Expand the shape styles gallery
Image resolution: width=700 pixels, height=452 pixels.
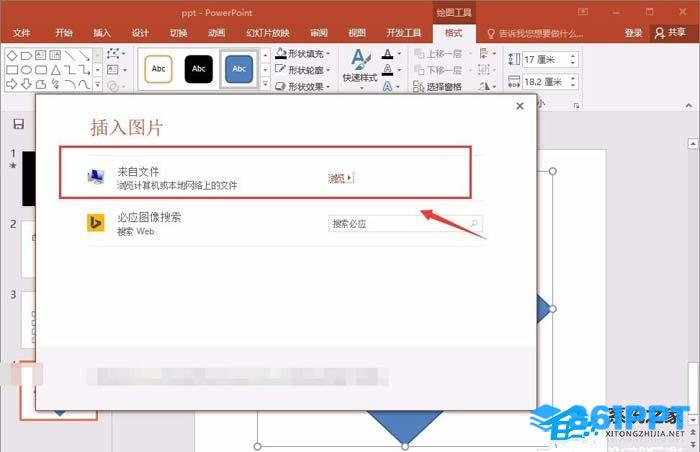point(265,84)
